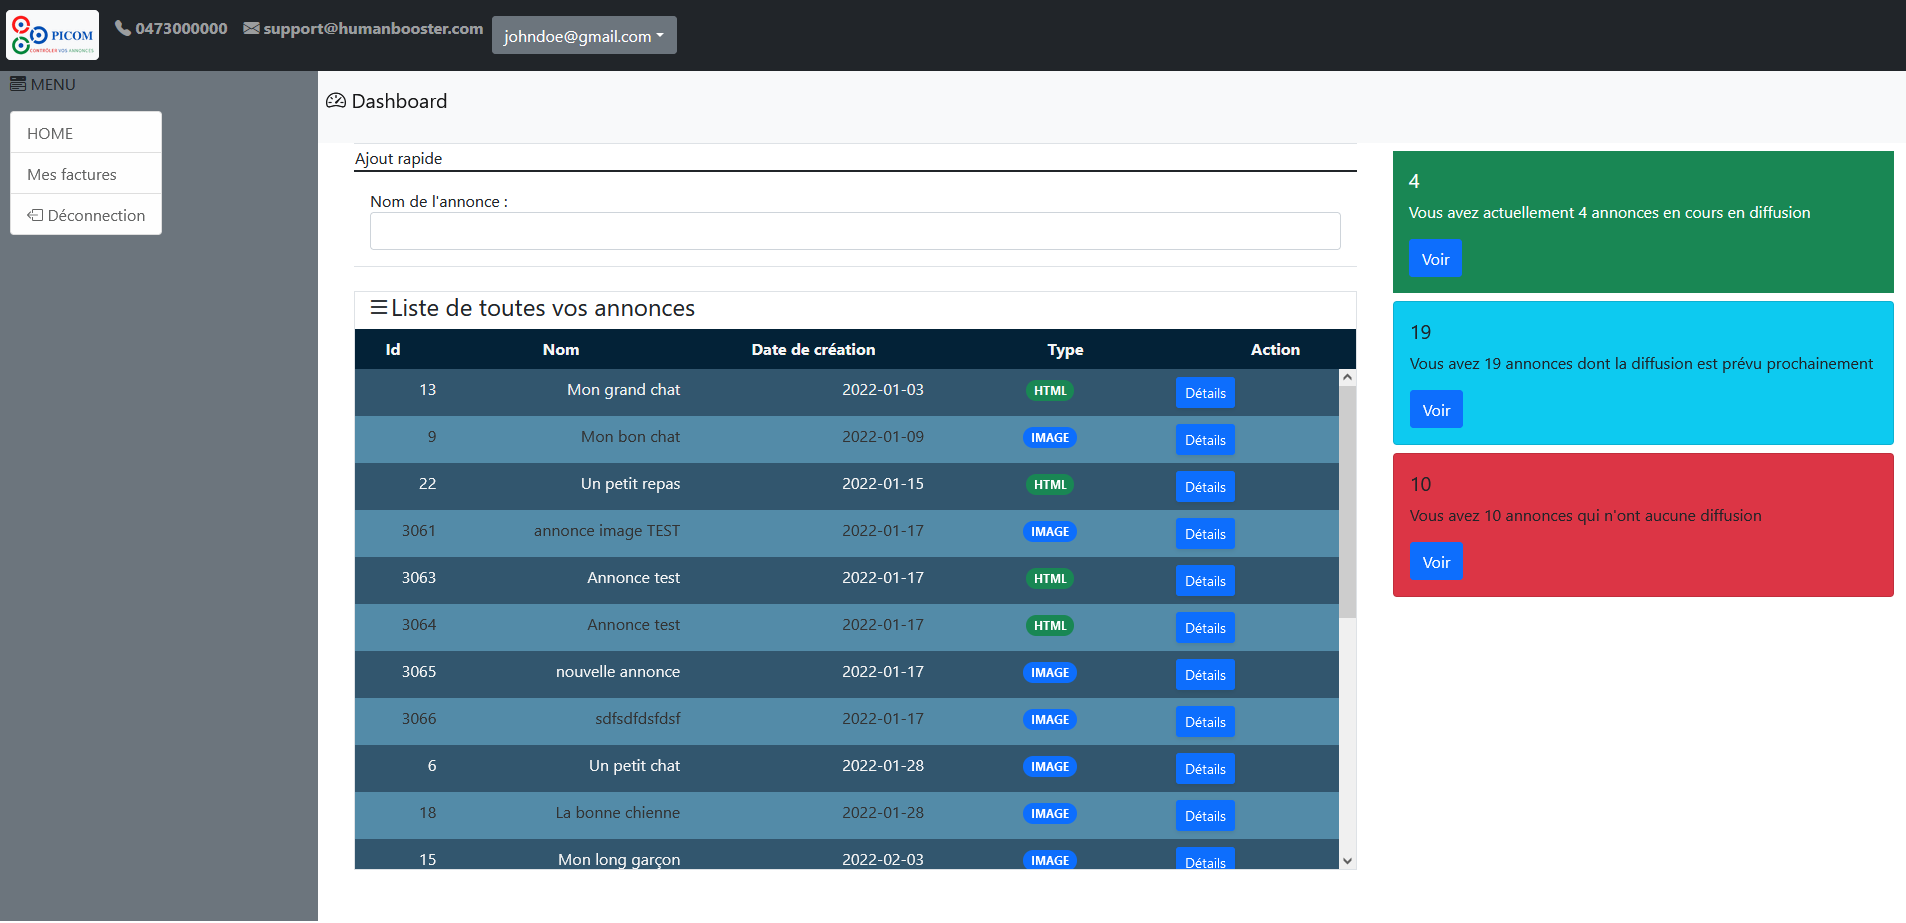1906x923 pixels.
Task: Click the HTML badge for Mon grand chat
Action: point(1049,391)
